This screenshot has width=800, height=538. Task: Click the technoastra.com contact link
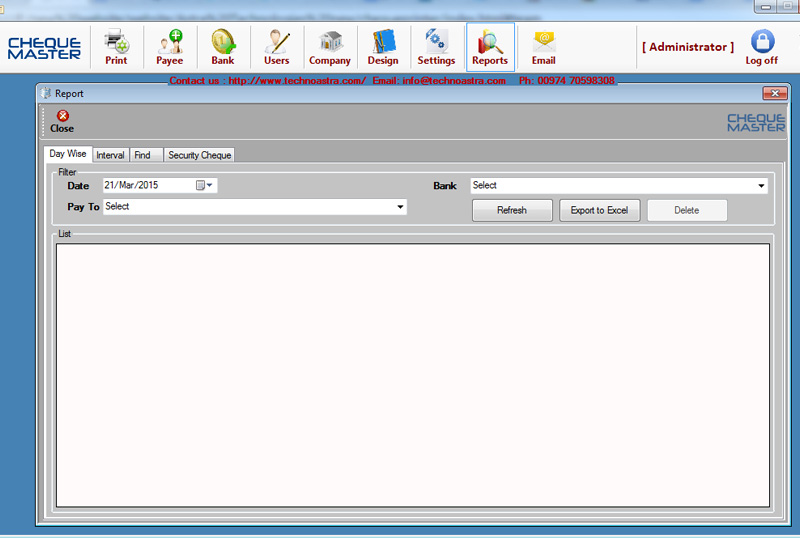[x=297, y=81]
